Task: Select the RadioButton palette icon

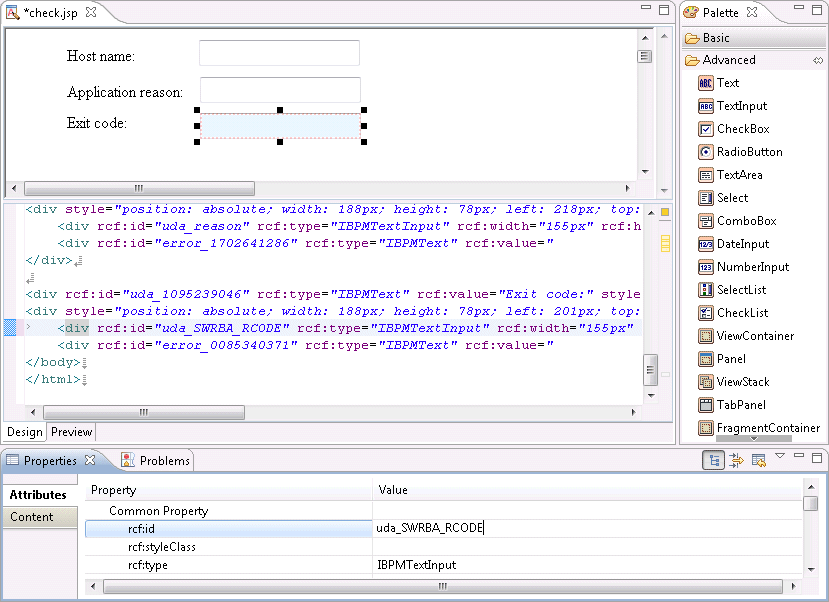Action: click(x=705, y=152)
